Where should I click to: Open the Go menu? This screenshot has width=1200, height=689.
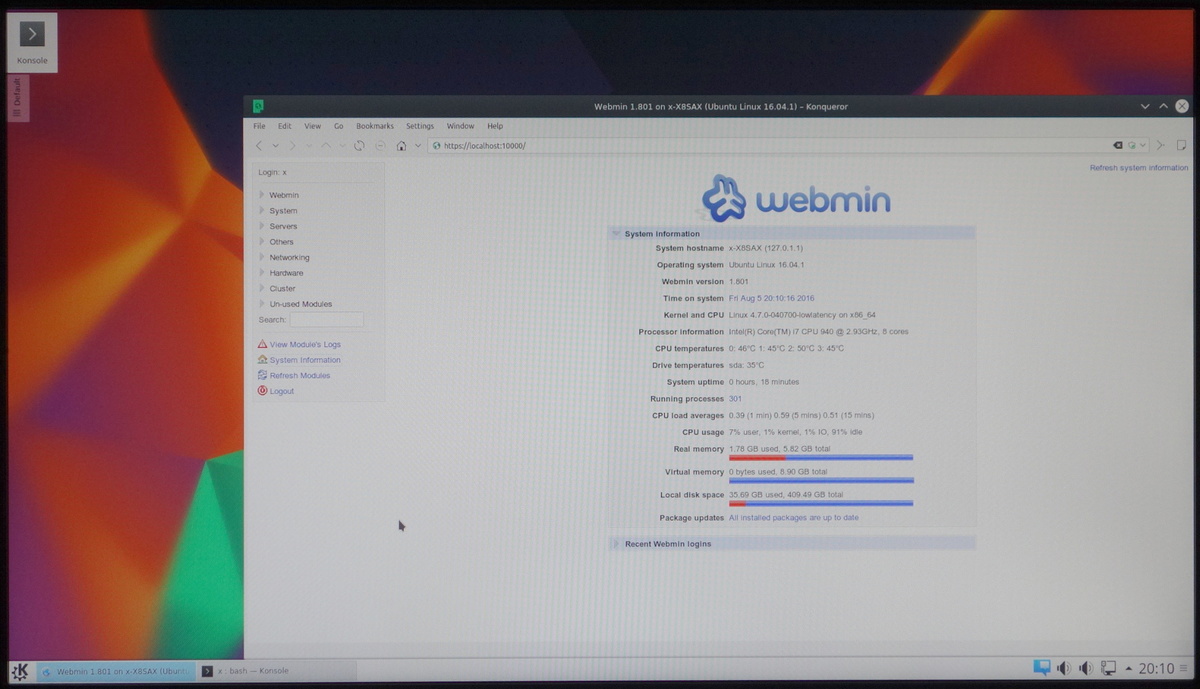(x=339, y=126)
